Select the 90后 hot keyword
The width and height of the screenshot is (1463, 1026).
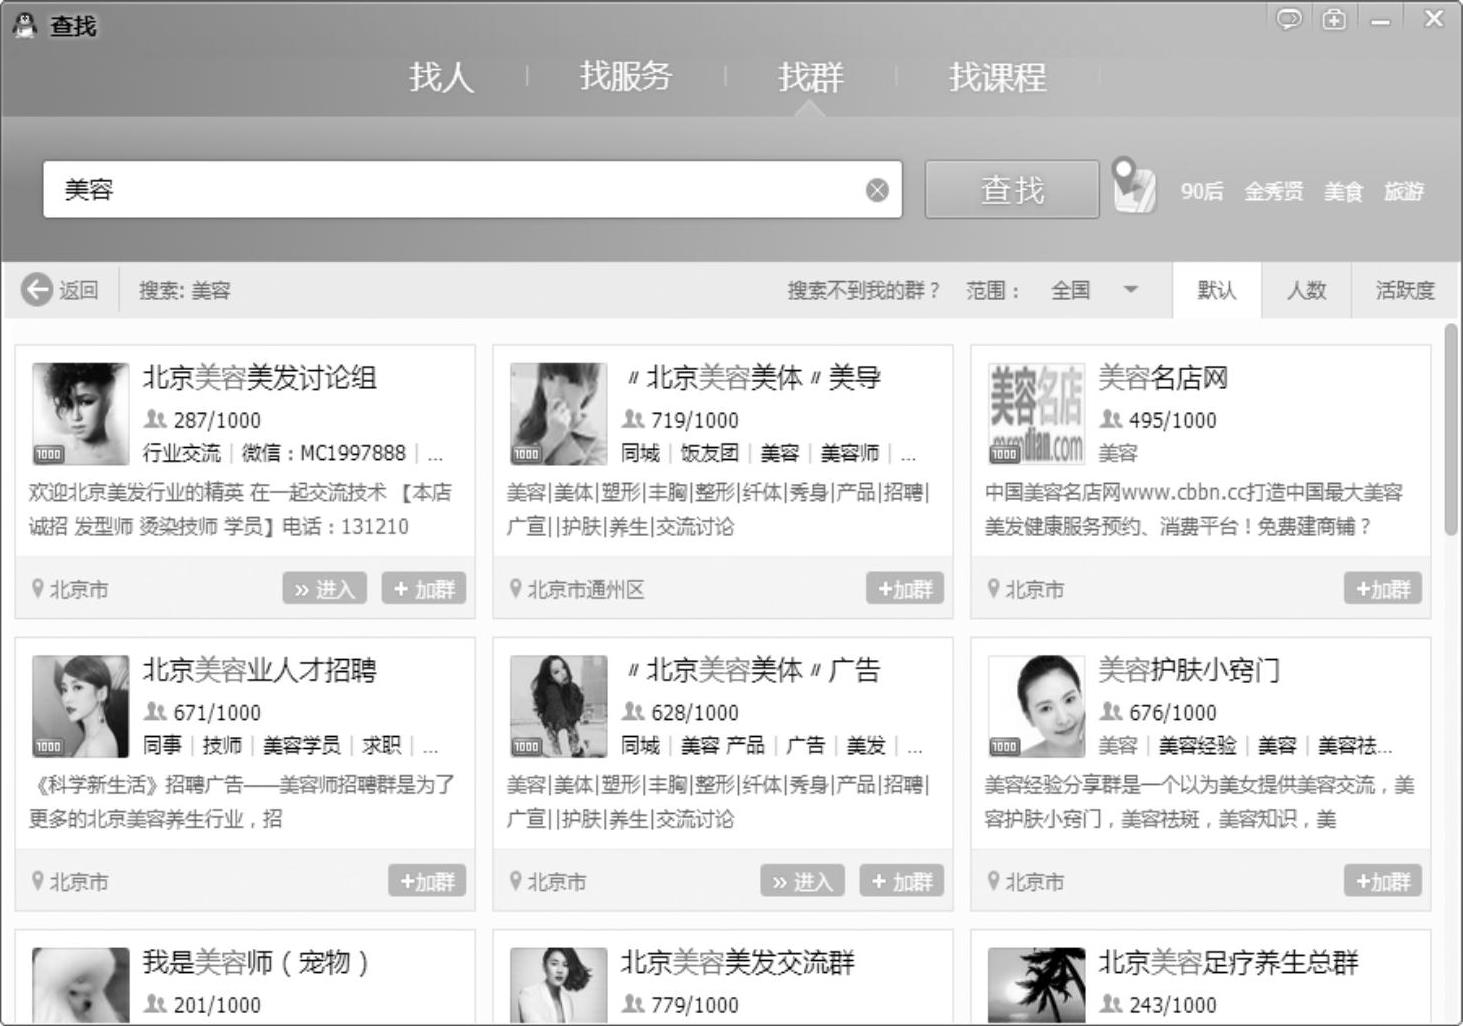point(1202,191)
